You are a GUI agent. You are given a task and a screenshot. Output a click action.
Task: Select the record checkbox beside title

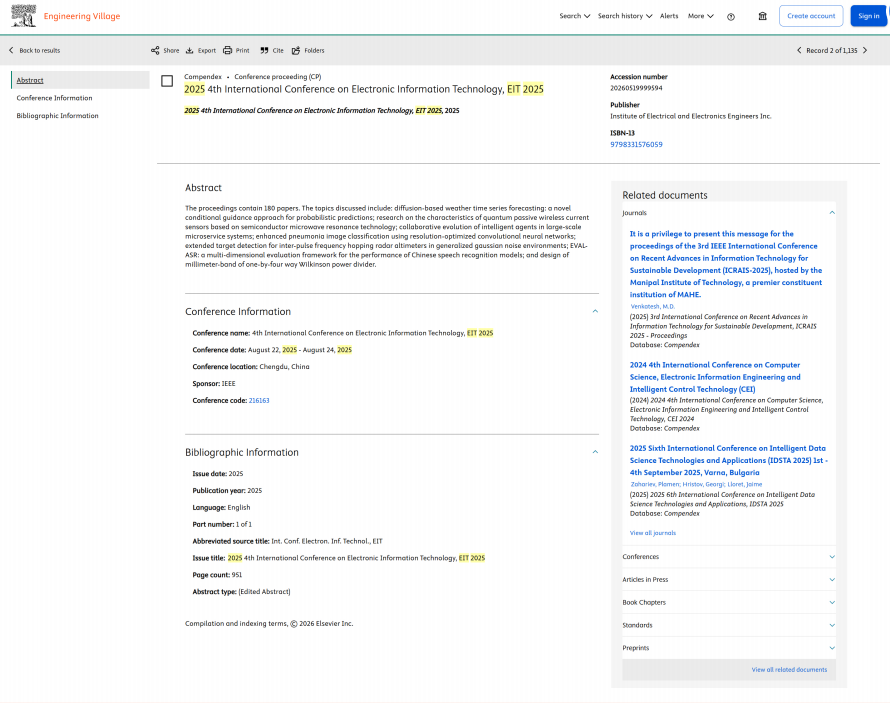[167, 81]
